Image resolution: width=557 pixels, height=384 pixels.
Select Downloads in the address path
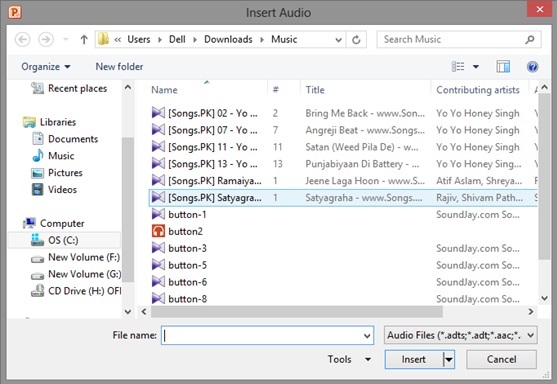tap(228, 39)
